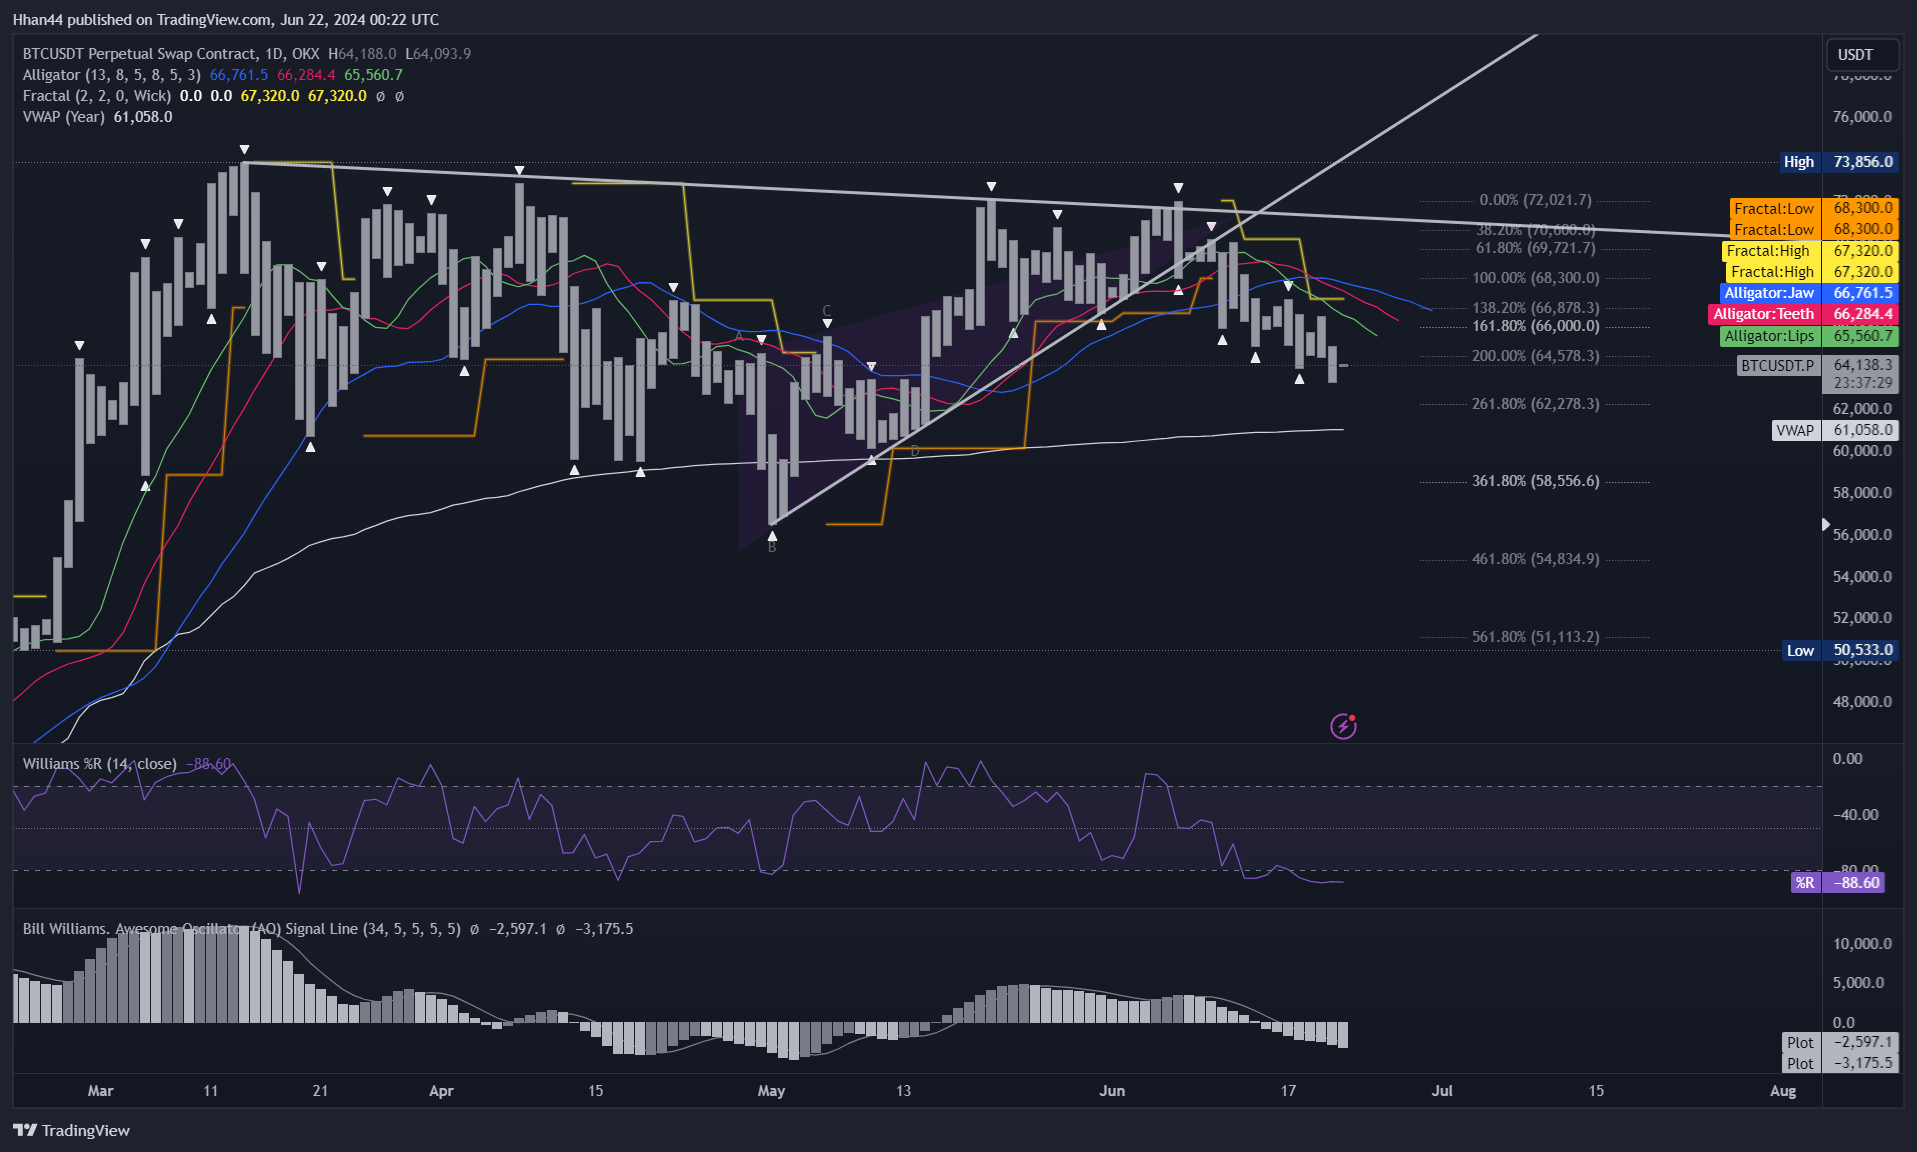The image size is (1917, 1152).
Task: Click the Jun label on the time axis
Action: [x=1112, y=1090]
